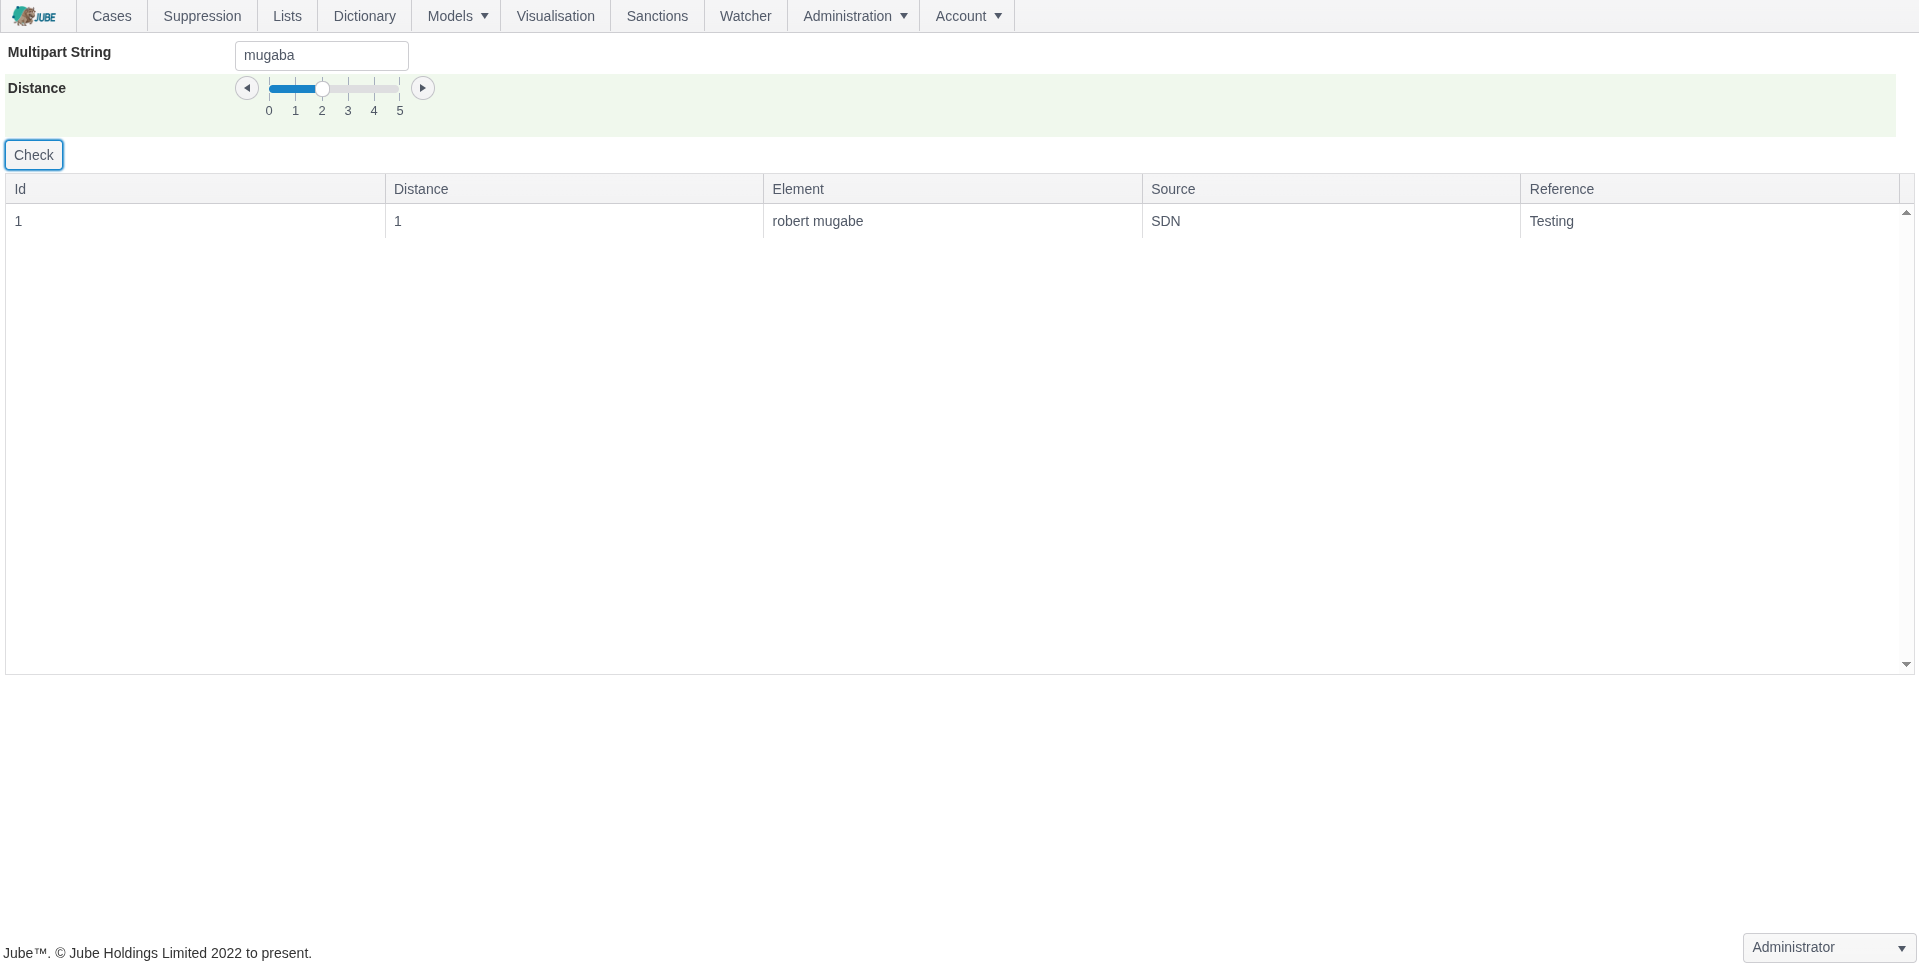Open the Watcher menu item

click(745, 16)
